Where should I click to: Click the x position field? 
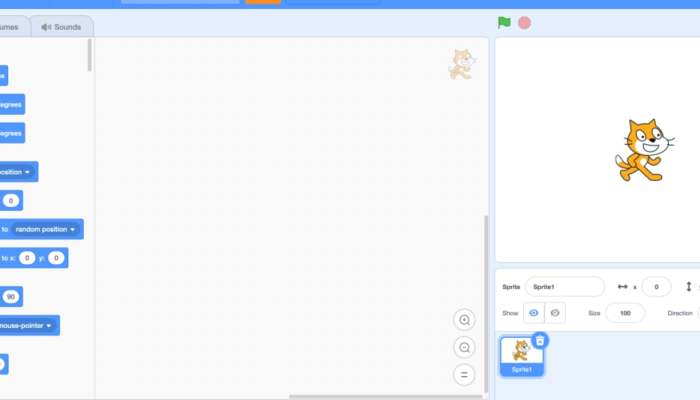[656, 287]
